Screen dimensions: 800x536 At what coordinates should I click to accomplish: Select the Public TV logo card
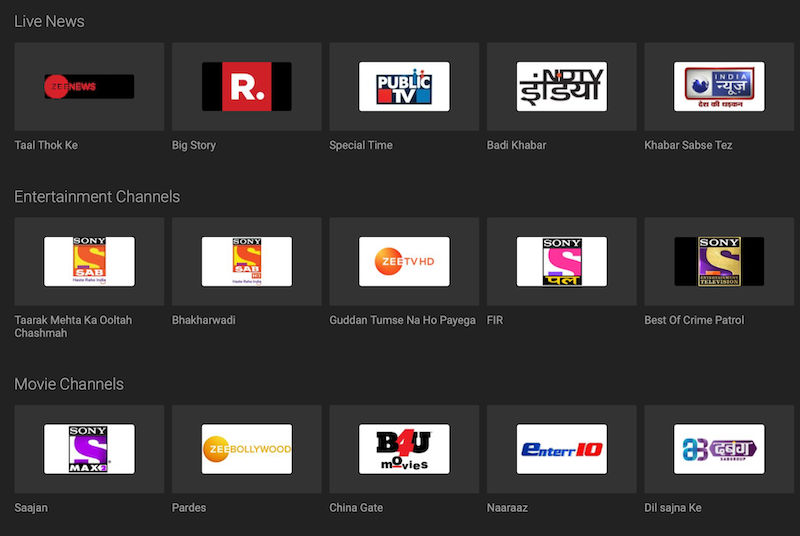coord(404,86)
